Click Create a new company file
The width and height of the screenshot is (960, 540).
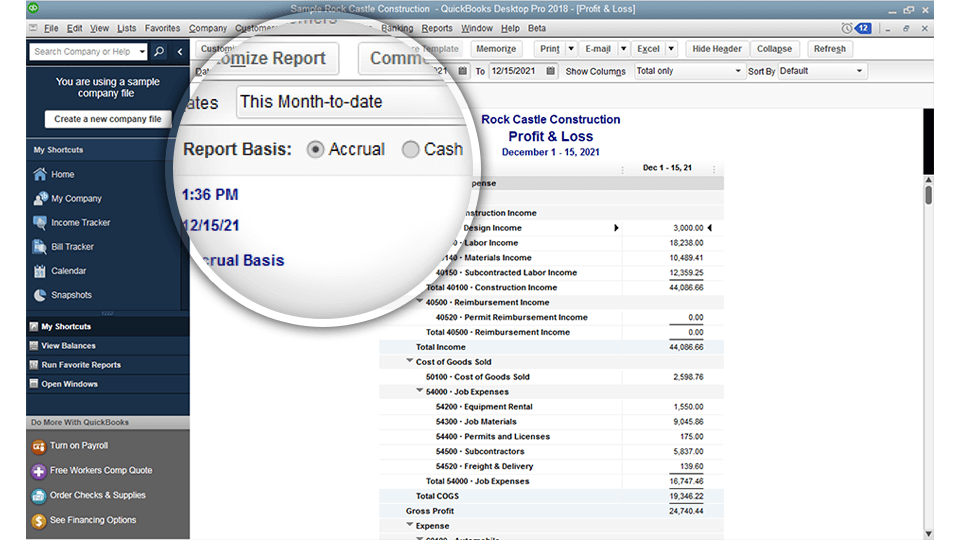tap(108, 119)
